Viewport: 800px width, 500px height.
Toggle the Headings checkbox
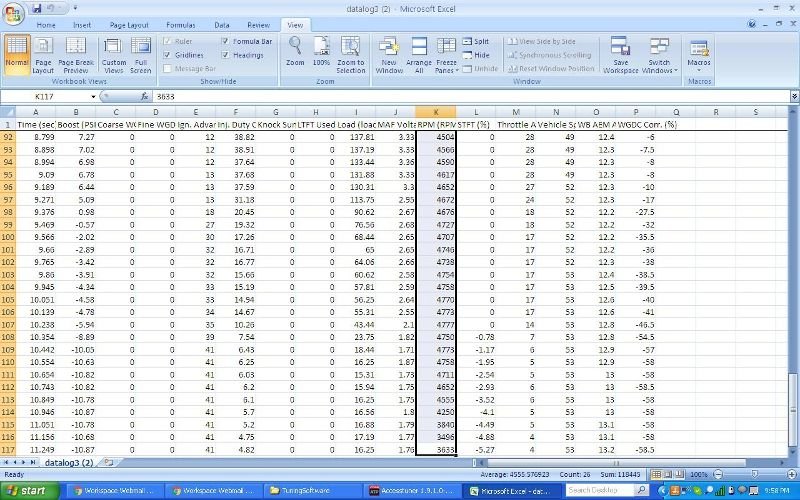point(225,55)
